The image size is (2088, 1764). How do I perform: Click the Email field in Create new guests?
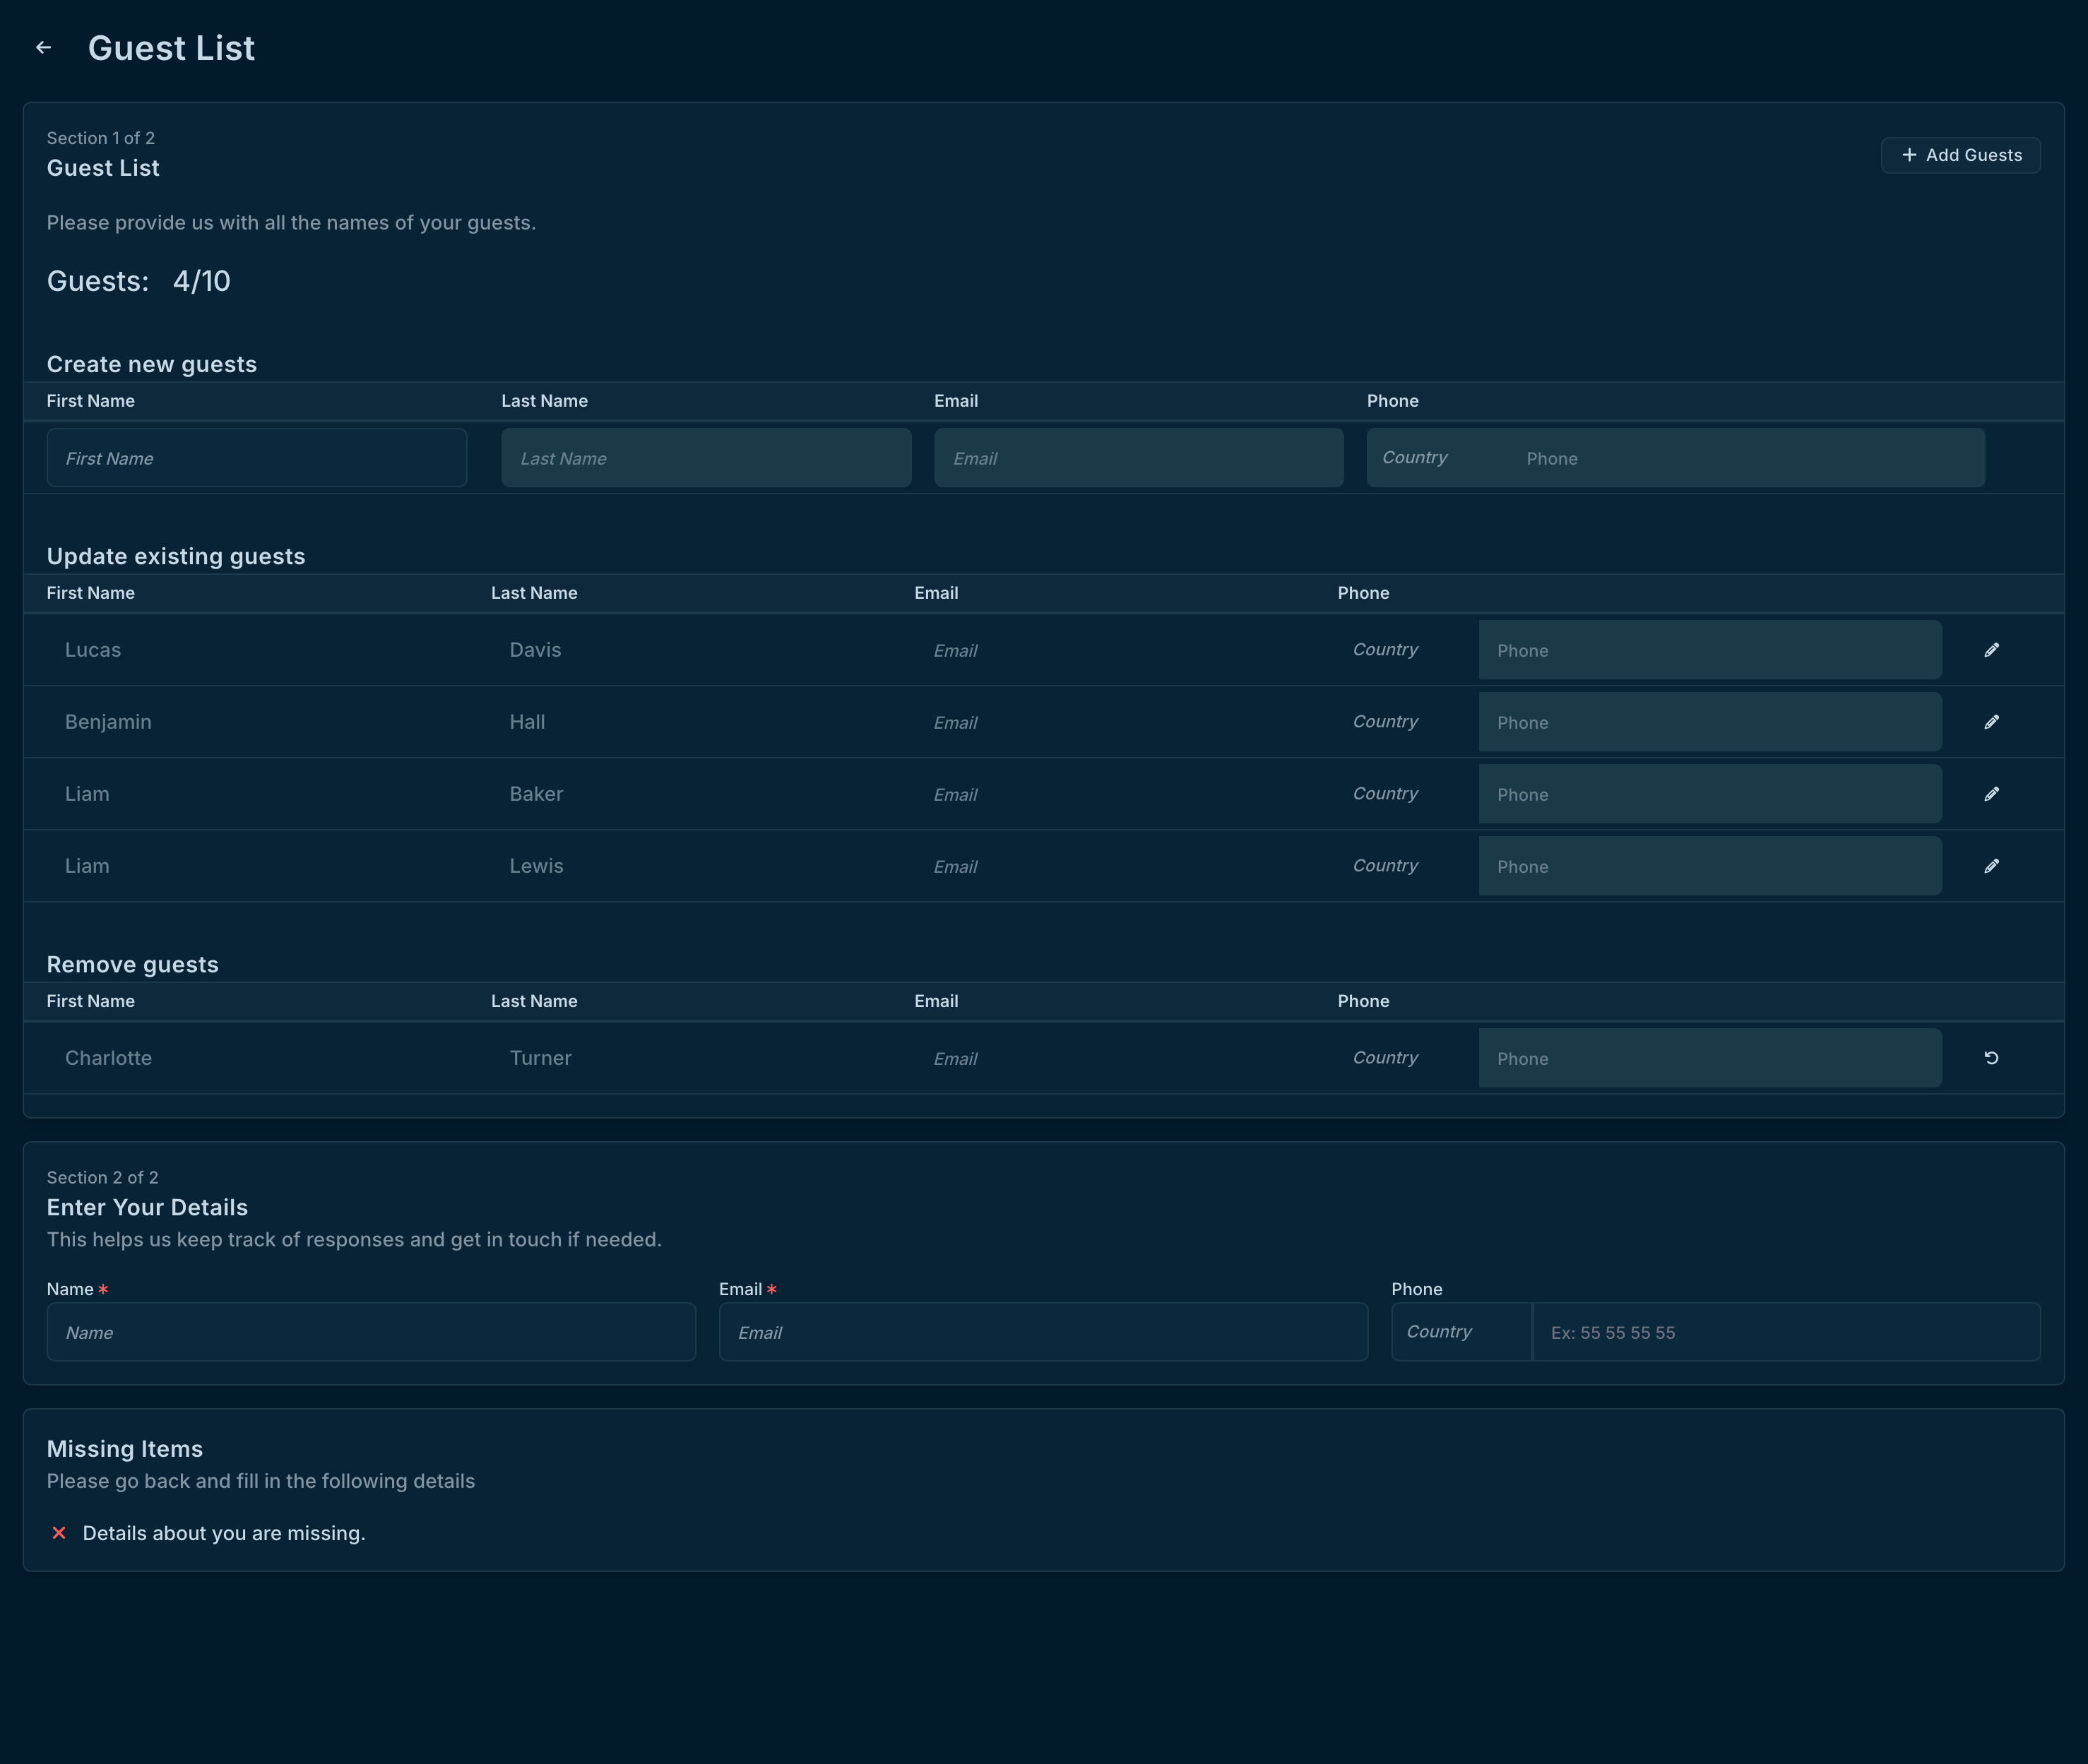click(x=1138, y=458)
